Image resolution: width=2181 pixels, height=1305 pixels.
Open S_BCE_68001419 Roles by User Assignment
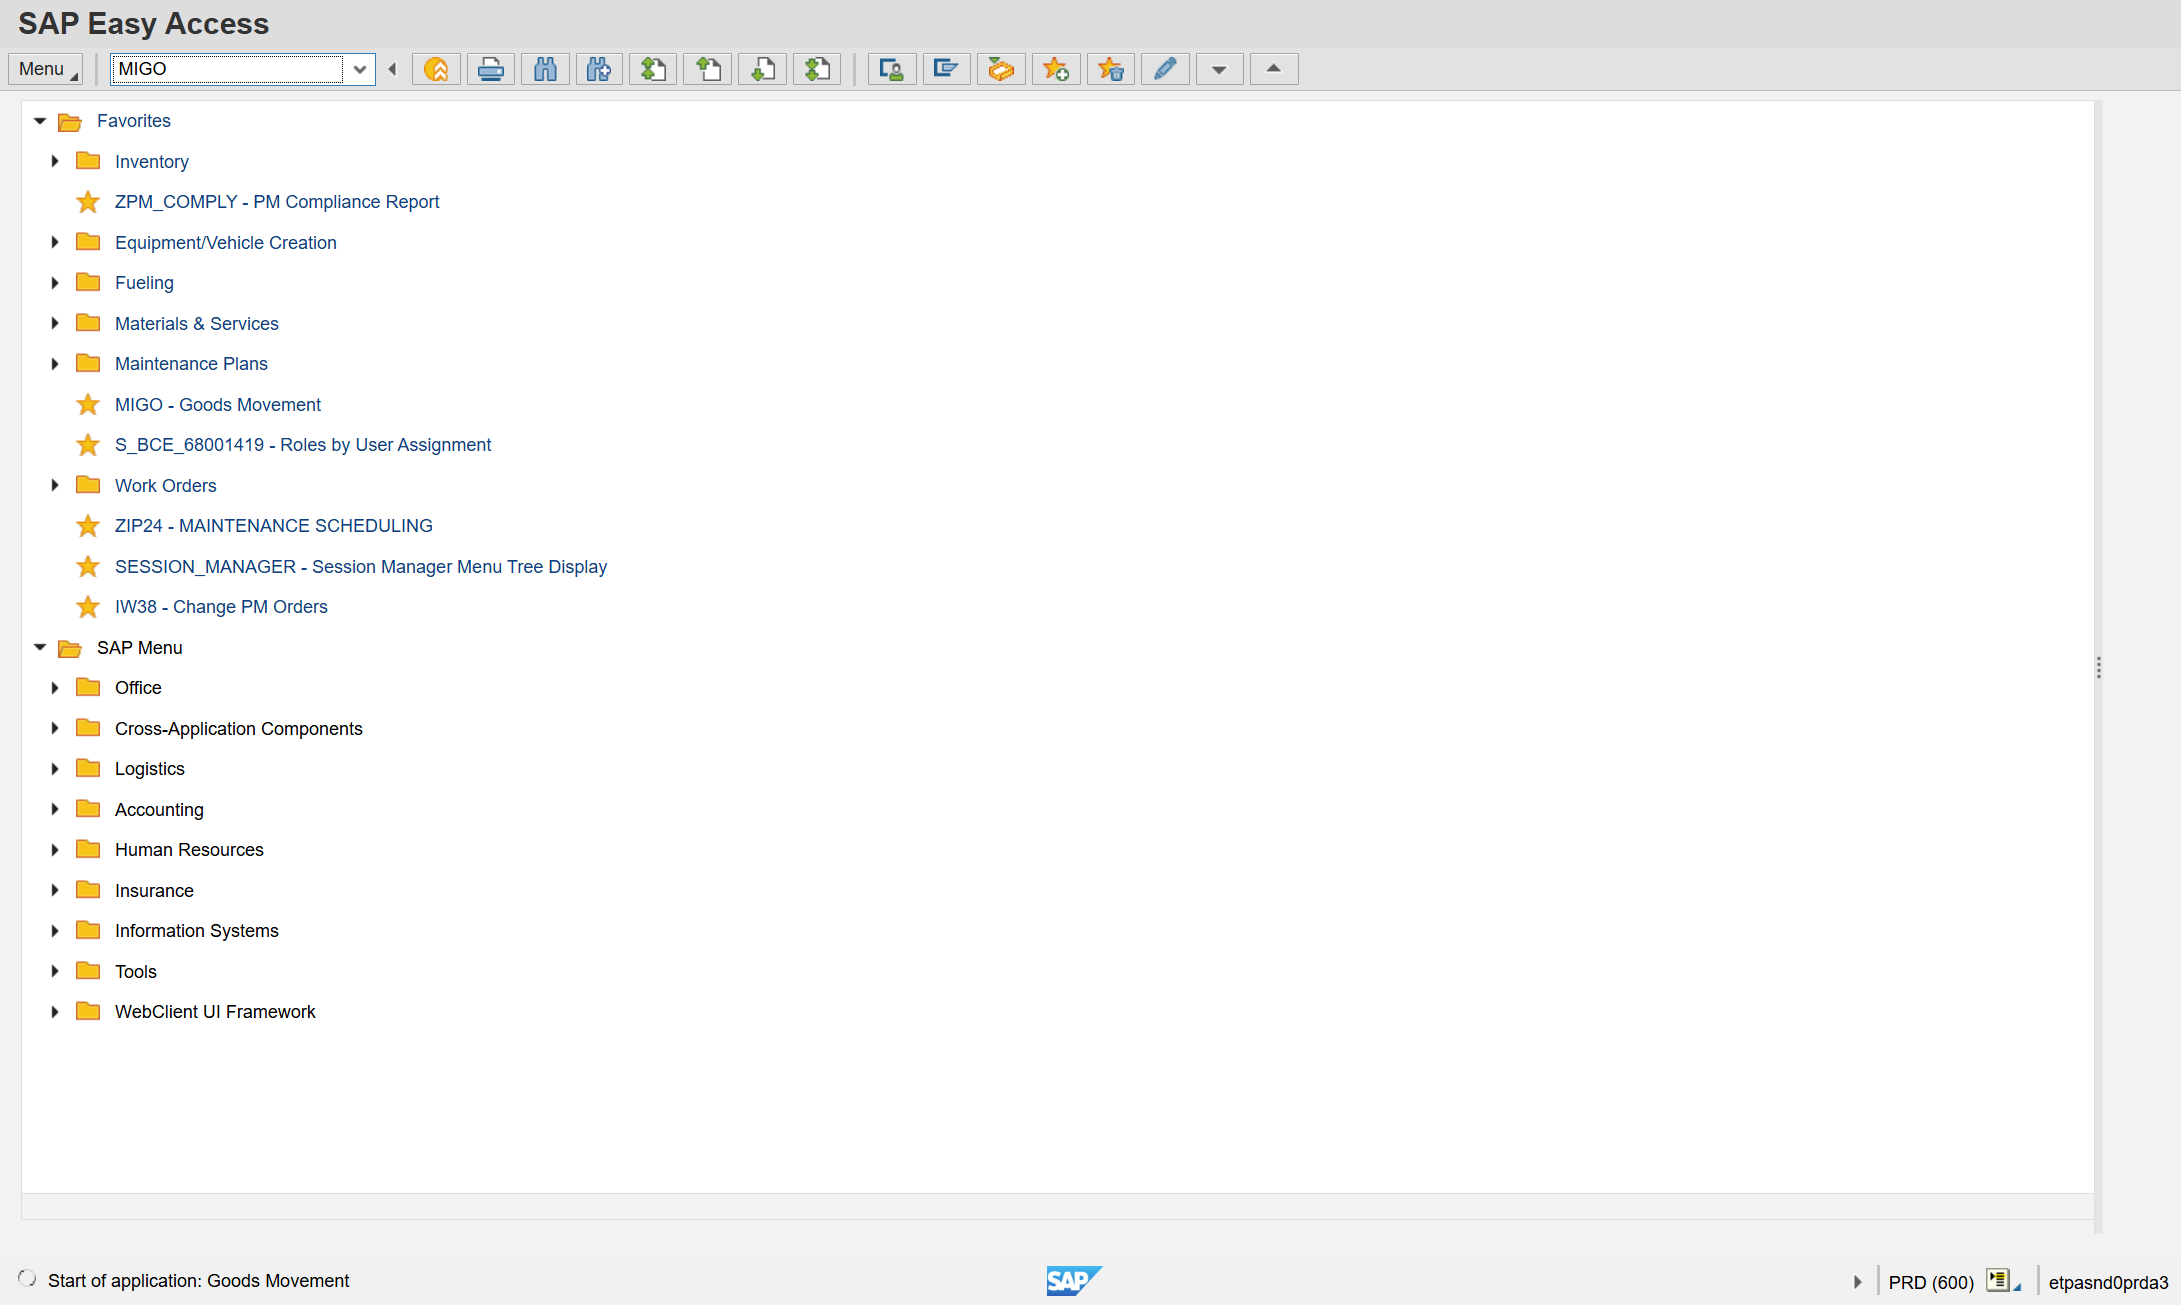click(303, 445)
